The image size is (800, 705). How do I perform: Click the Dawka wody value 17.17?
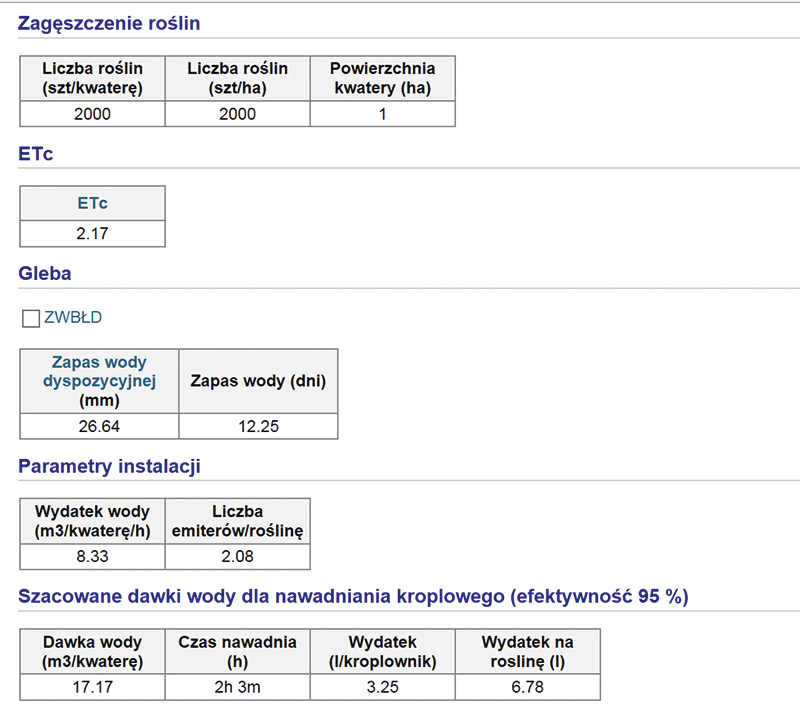click(x=92, y=688)
